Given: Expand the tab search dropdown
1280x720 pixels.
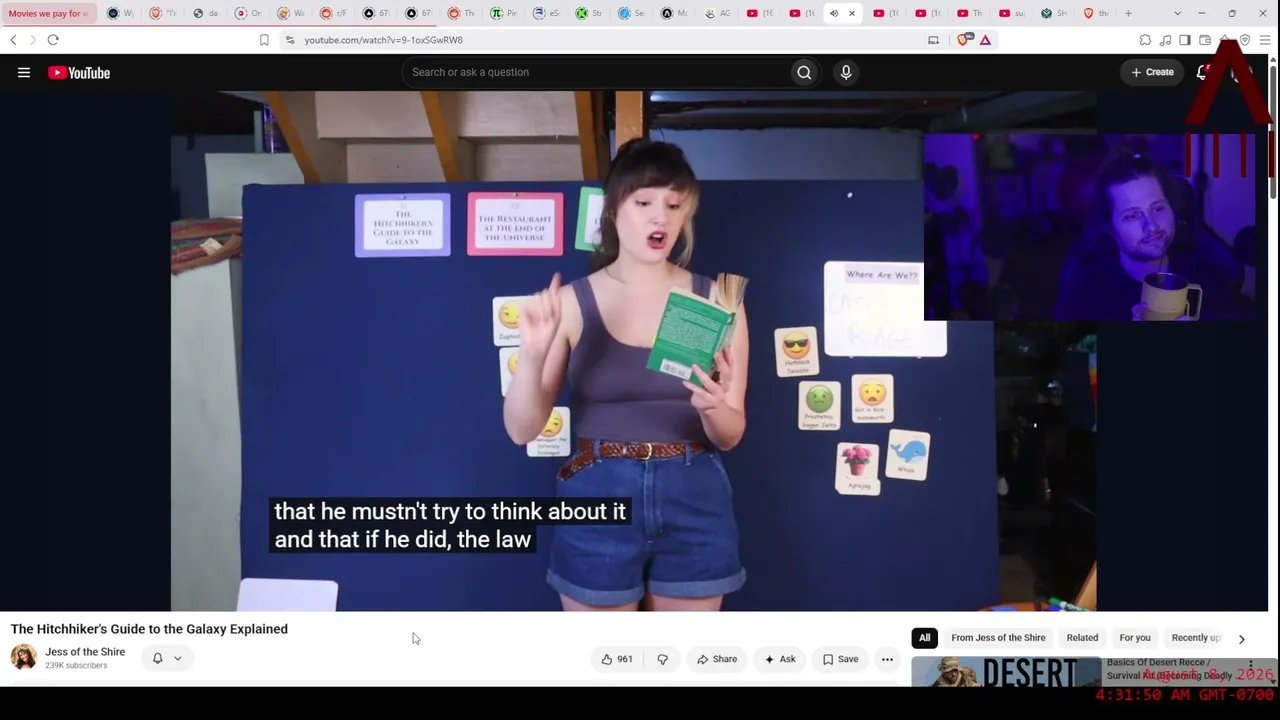Looking at the screenshot, I should 1177,13.
